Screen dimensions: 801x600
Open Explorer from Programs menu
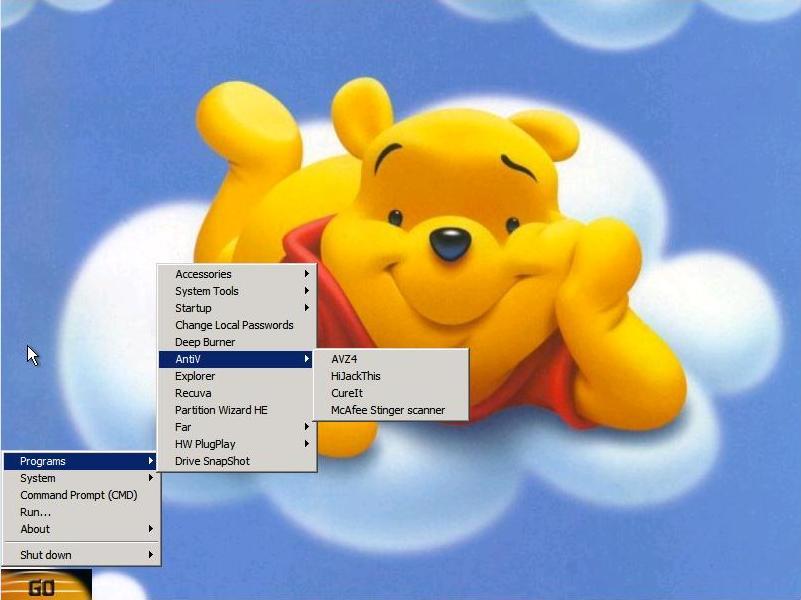pos(195,376)
